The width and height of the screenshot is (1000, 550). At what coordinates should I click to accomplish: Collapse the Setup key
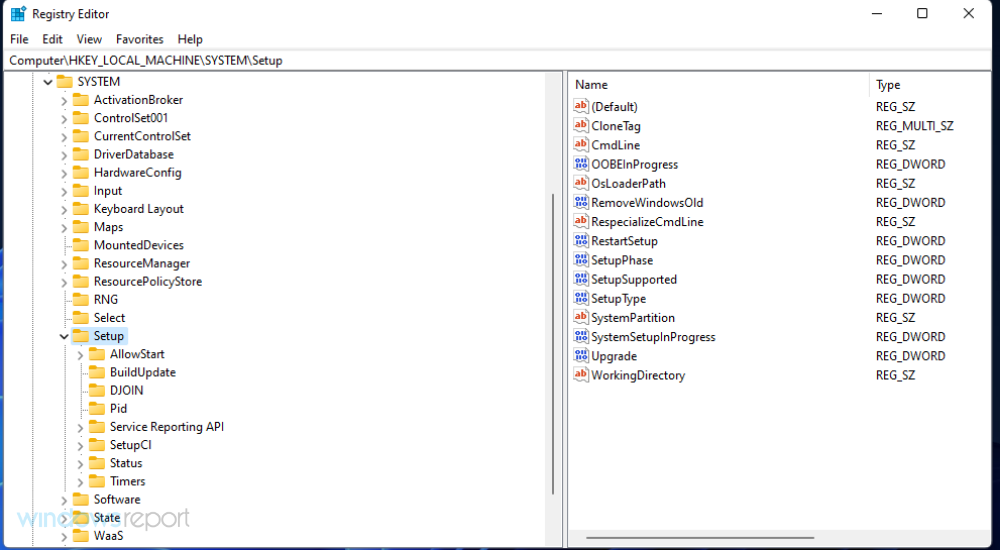(64, 336)
